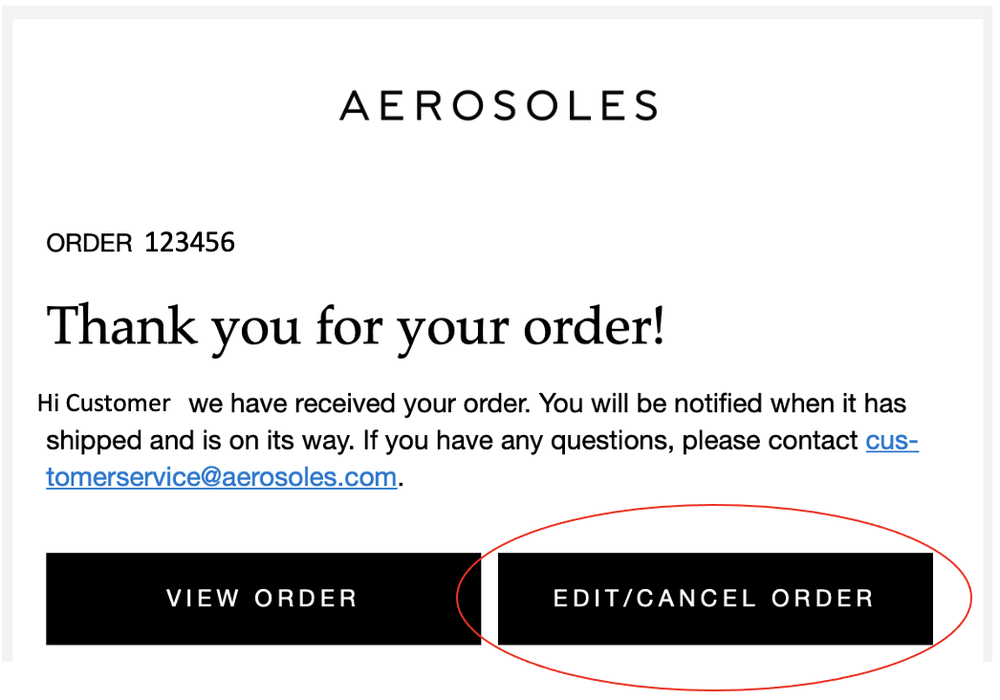Click the word 'Thank' in the heading
Viewport: 1000px width, 700px height.
coord(121,325)
